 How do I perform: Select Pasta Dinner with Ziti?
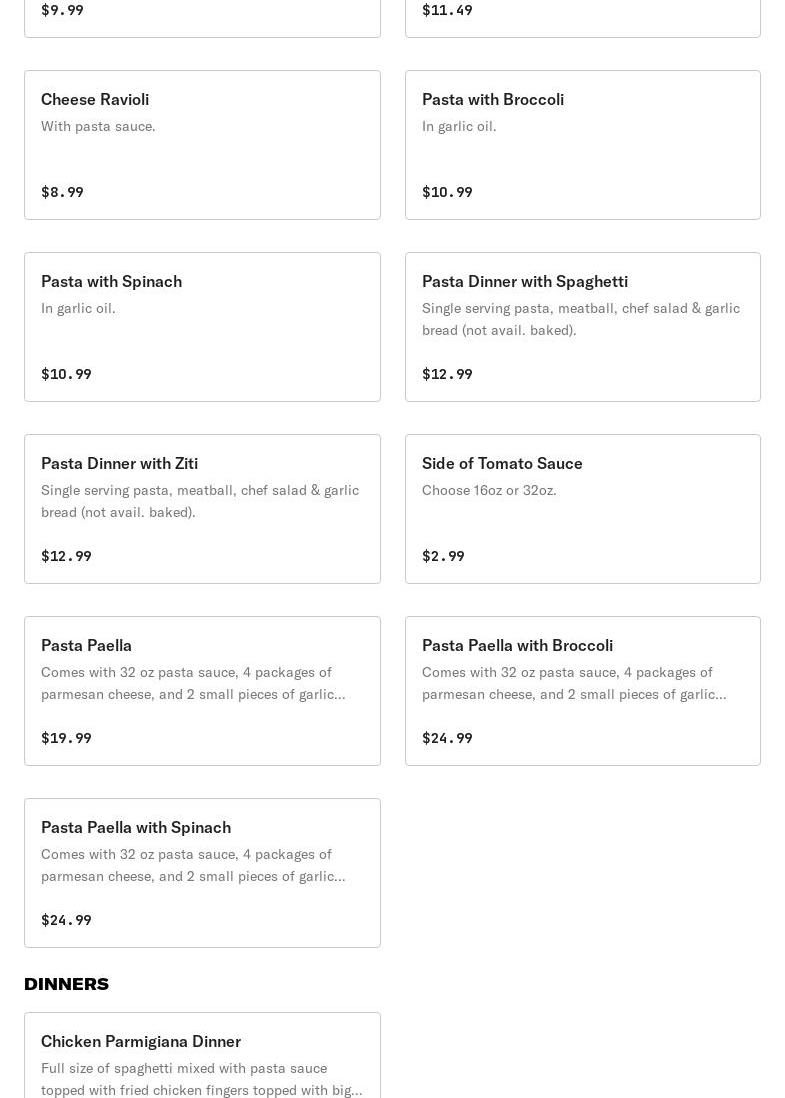pyautogui.click(x=202, y=509)
